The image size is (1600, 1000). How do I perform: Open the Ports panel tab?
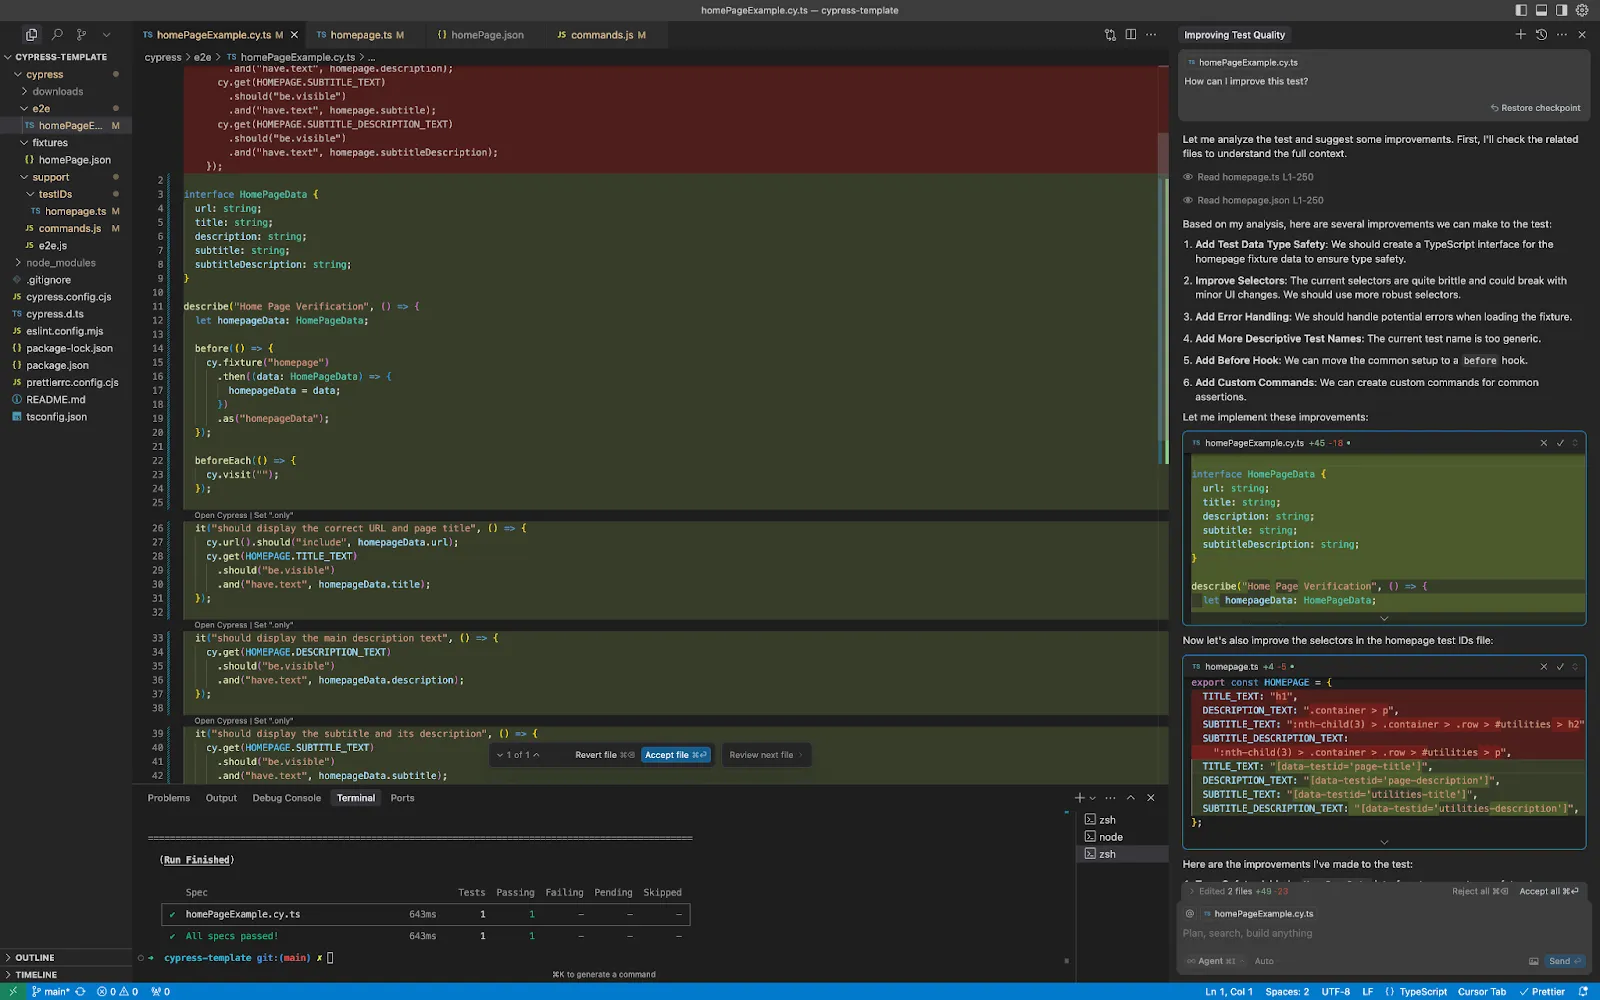coord(402,798)
